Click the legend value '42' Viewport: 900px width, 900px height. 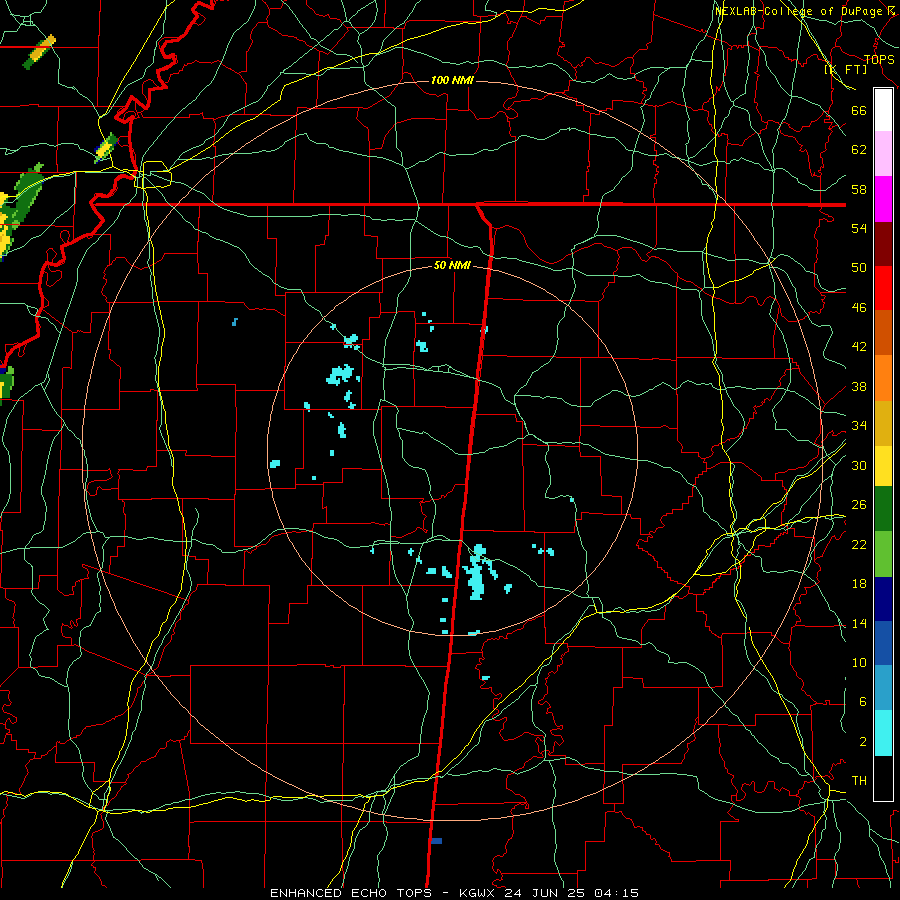pyautogui.click(x=859, y=347)
